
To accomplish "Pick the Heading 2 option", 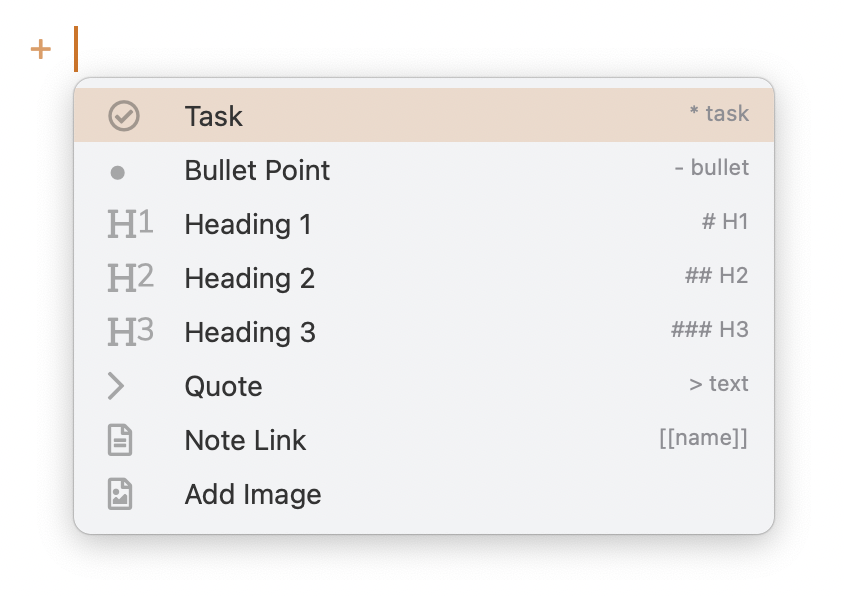I will coord(249,278).
